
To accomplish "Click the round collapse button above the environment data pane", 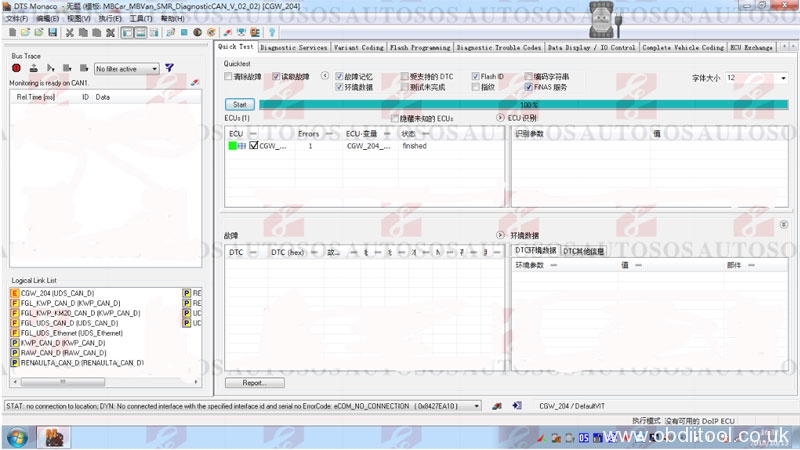I will pyautogui.click(x=784, y=224).
